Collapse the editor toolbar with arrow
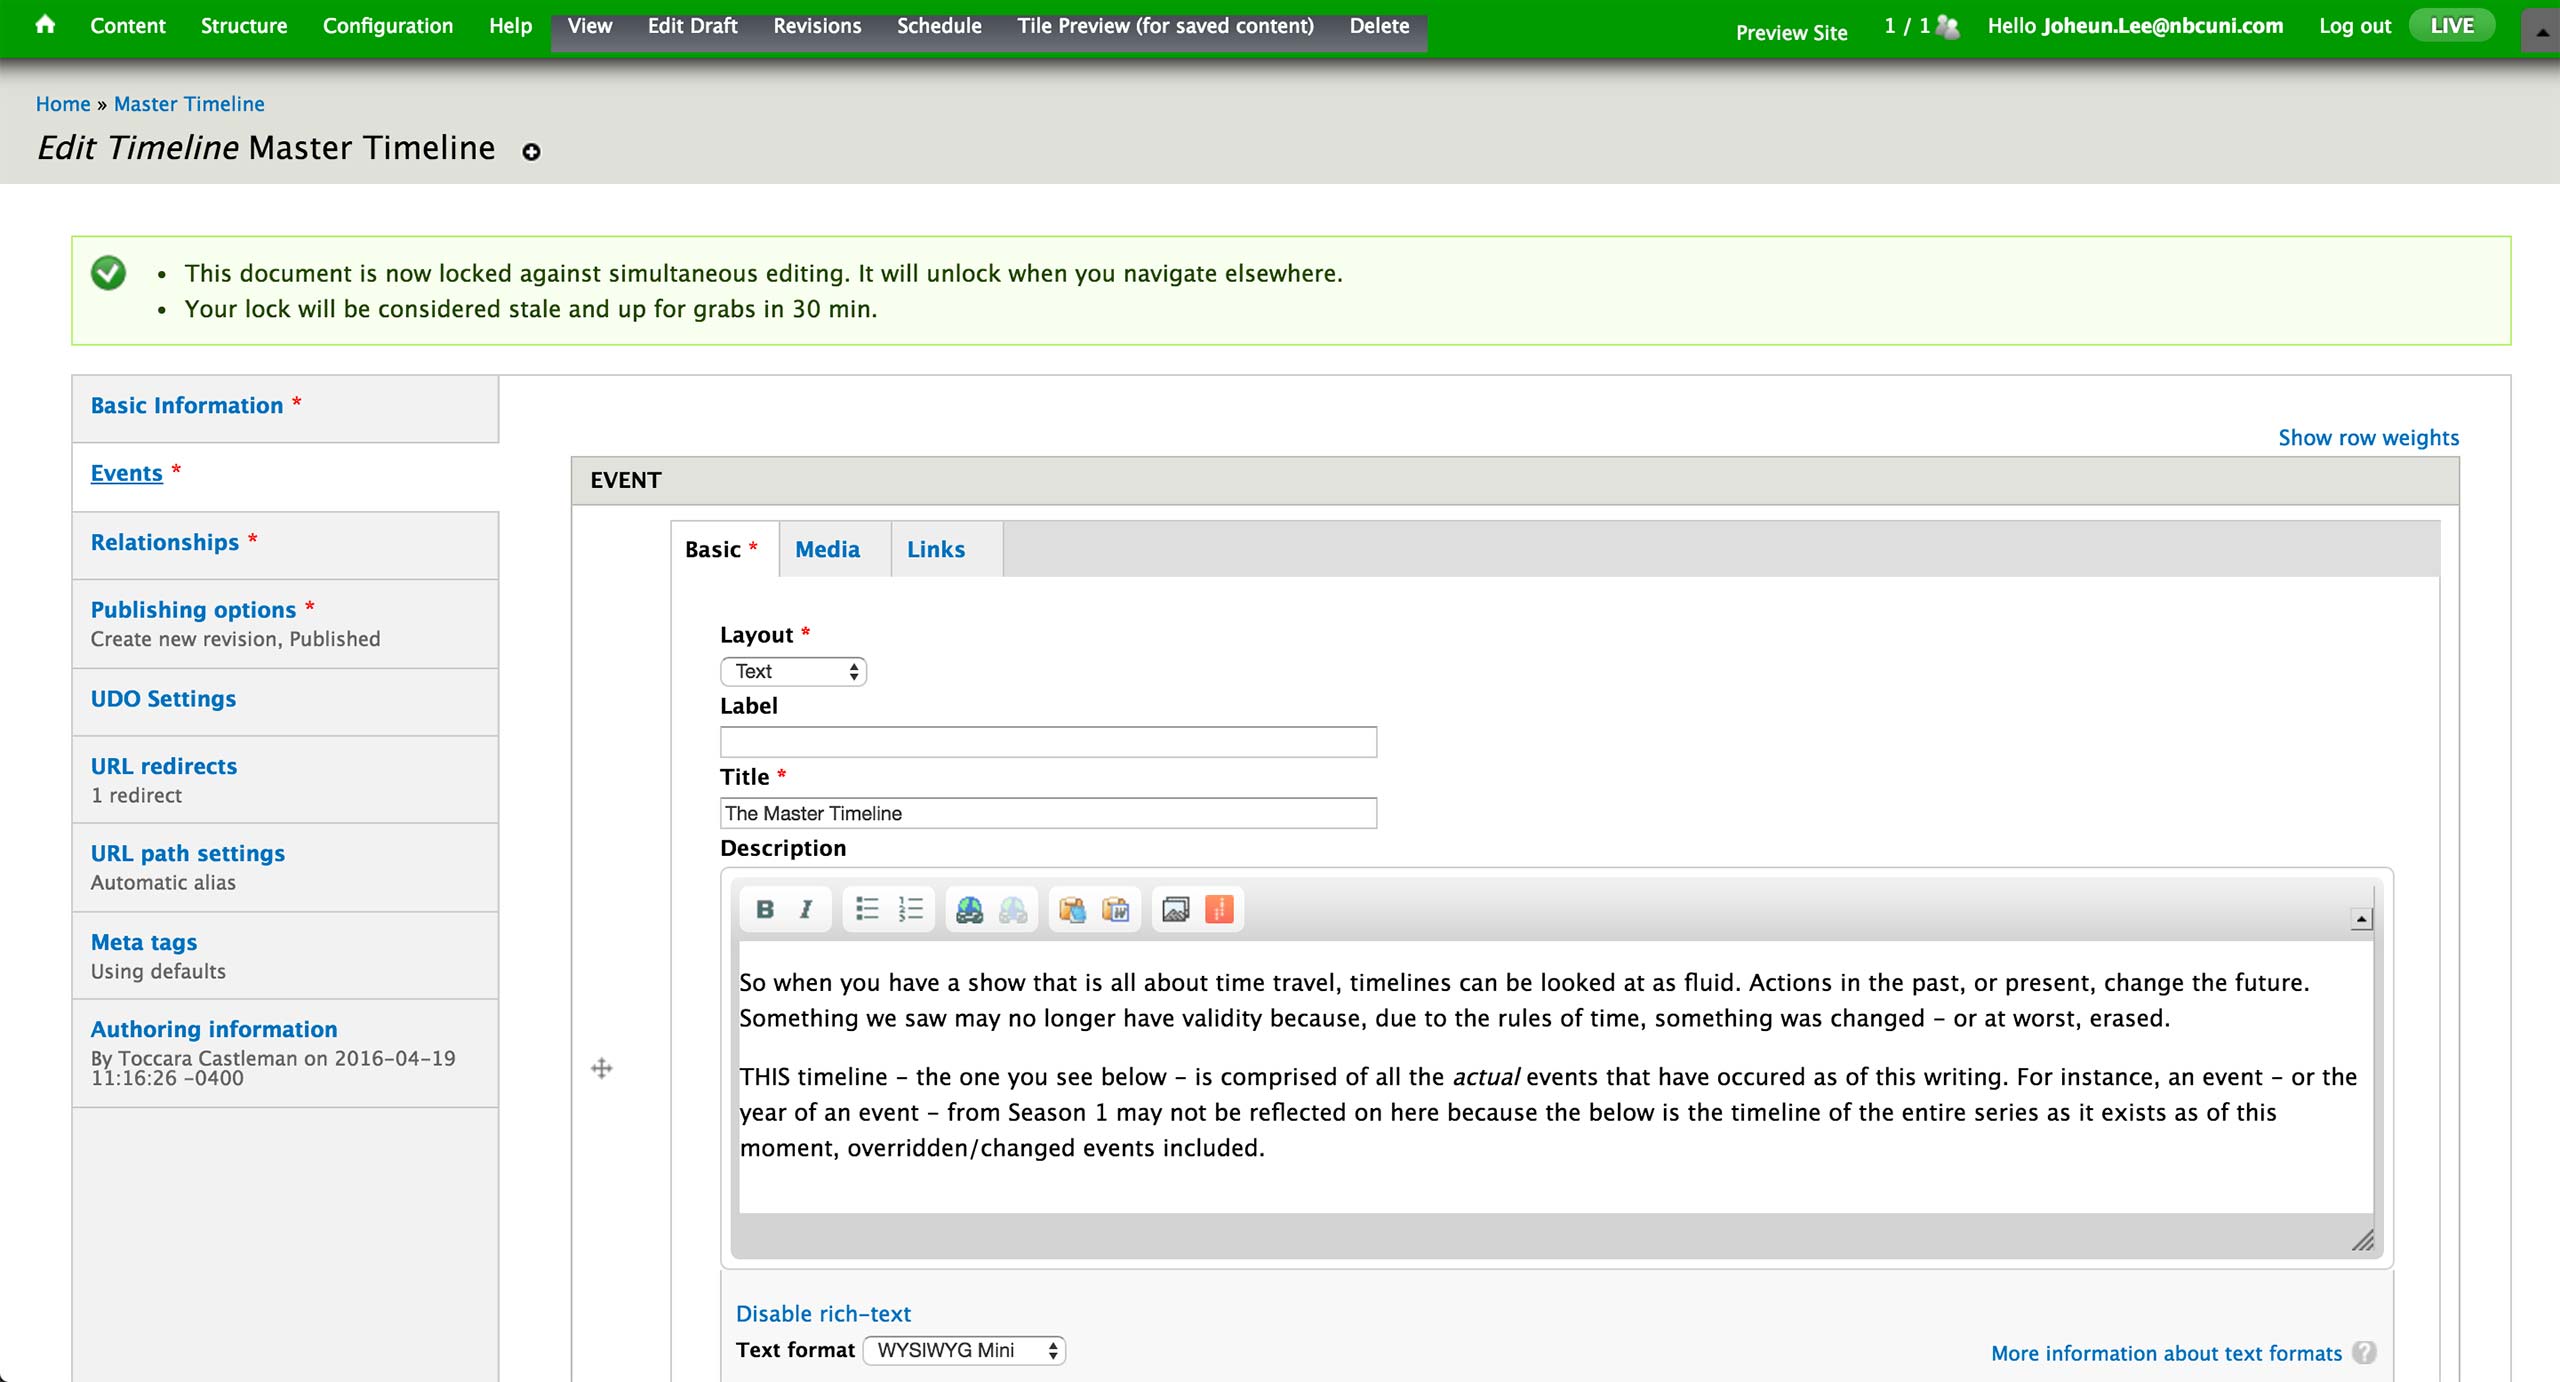 pos(2361,919)
